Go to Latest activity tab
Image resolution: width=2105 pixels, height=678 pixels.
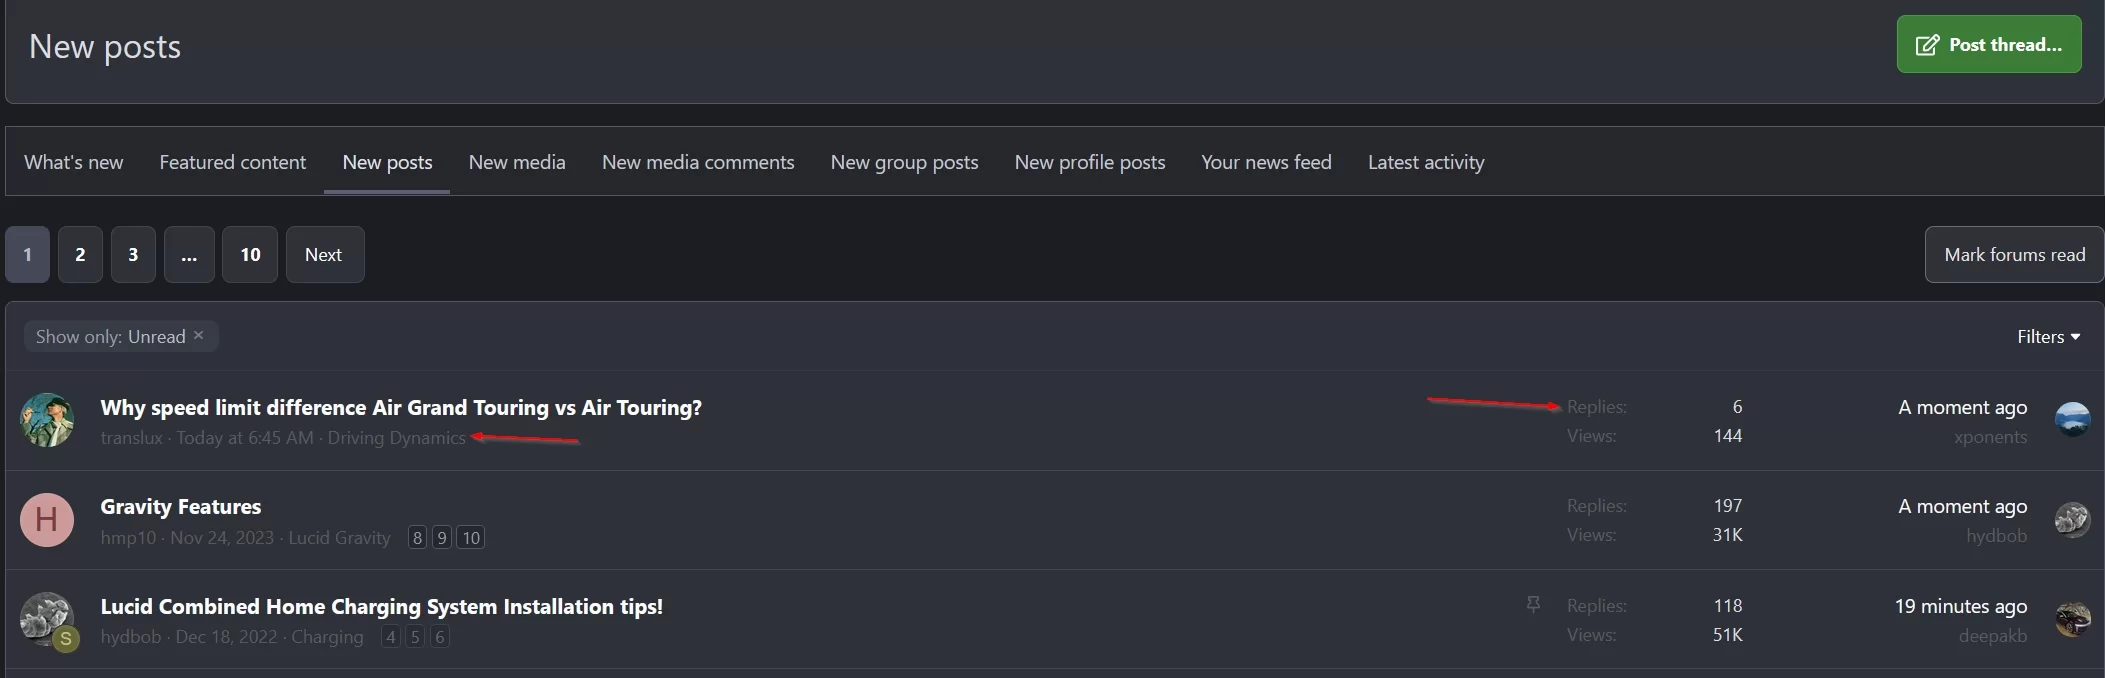click(x=1426, y=162)
